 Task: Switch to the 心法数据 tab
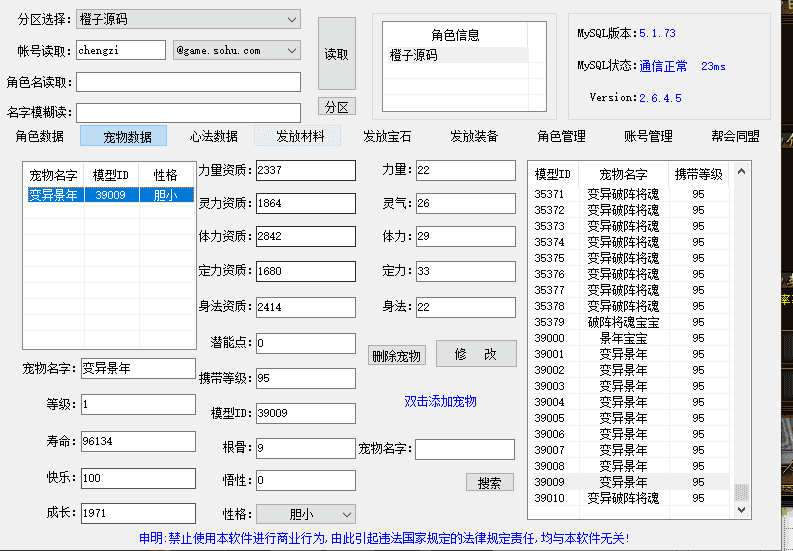(x=213, y=136)
